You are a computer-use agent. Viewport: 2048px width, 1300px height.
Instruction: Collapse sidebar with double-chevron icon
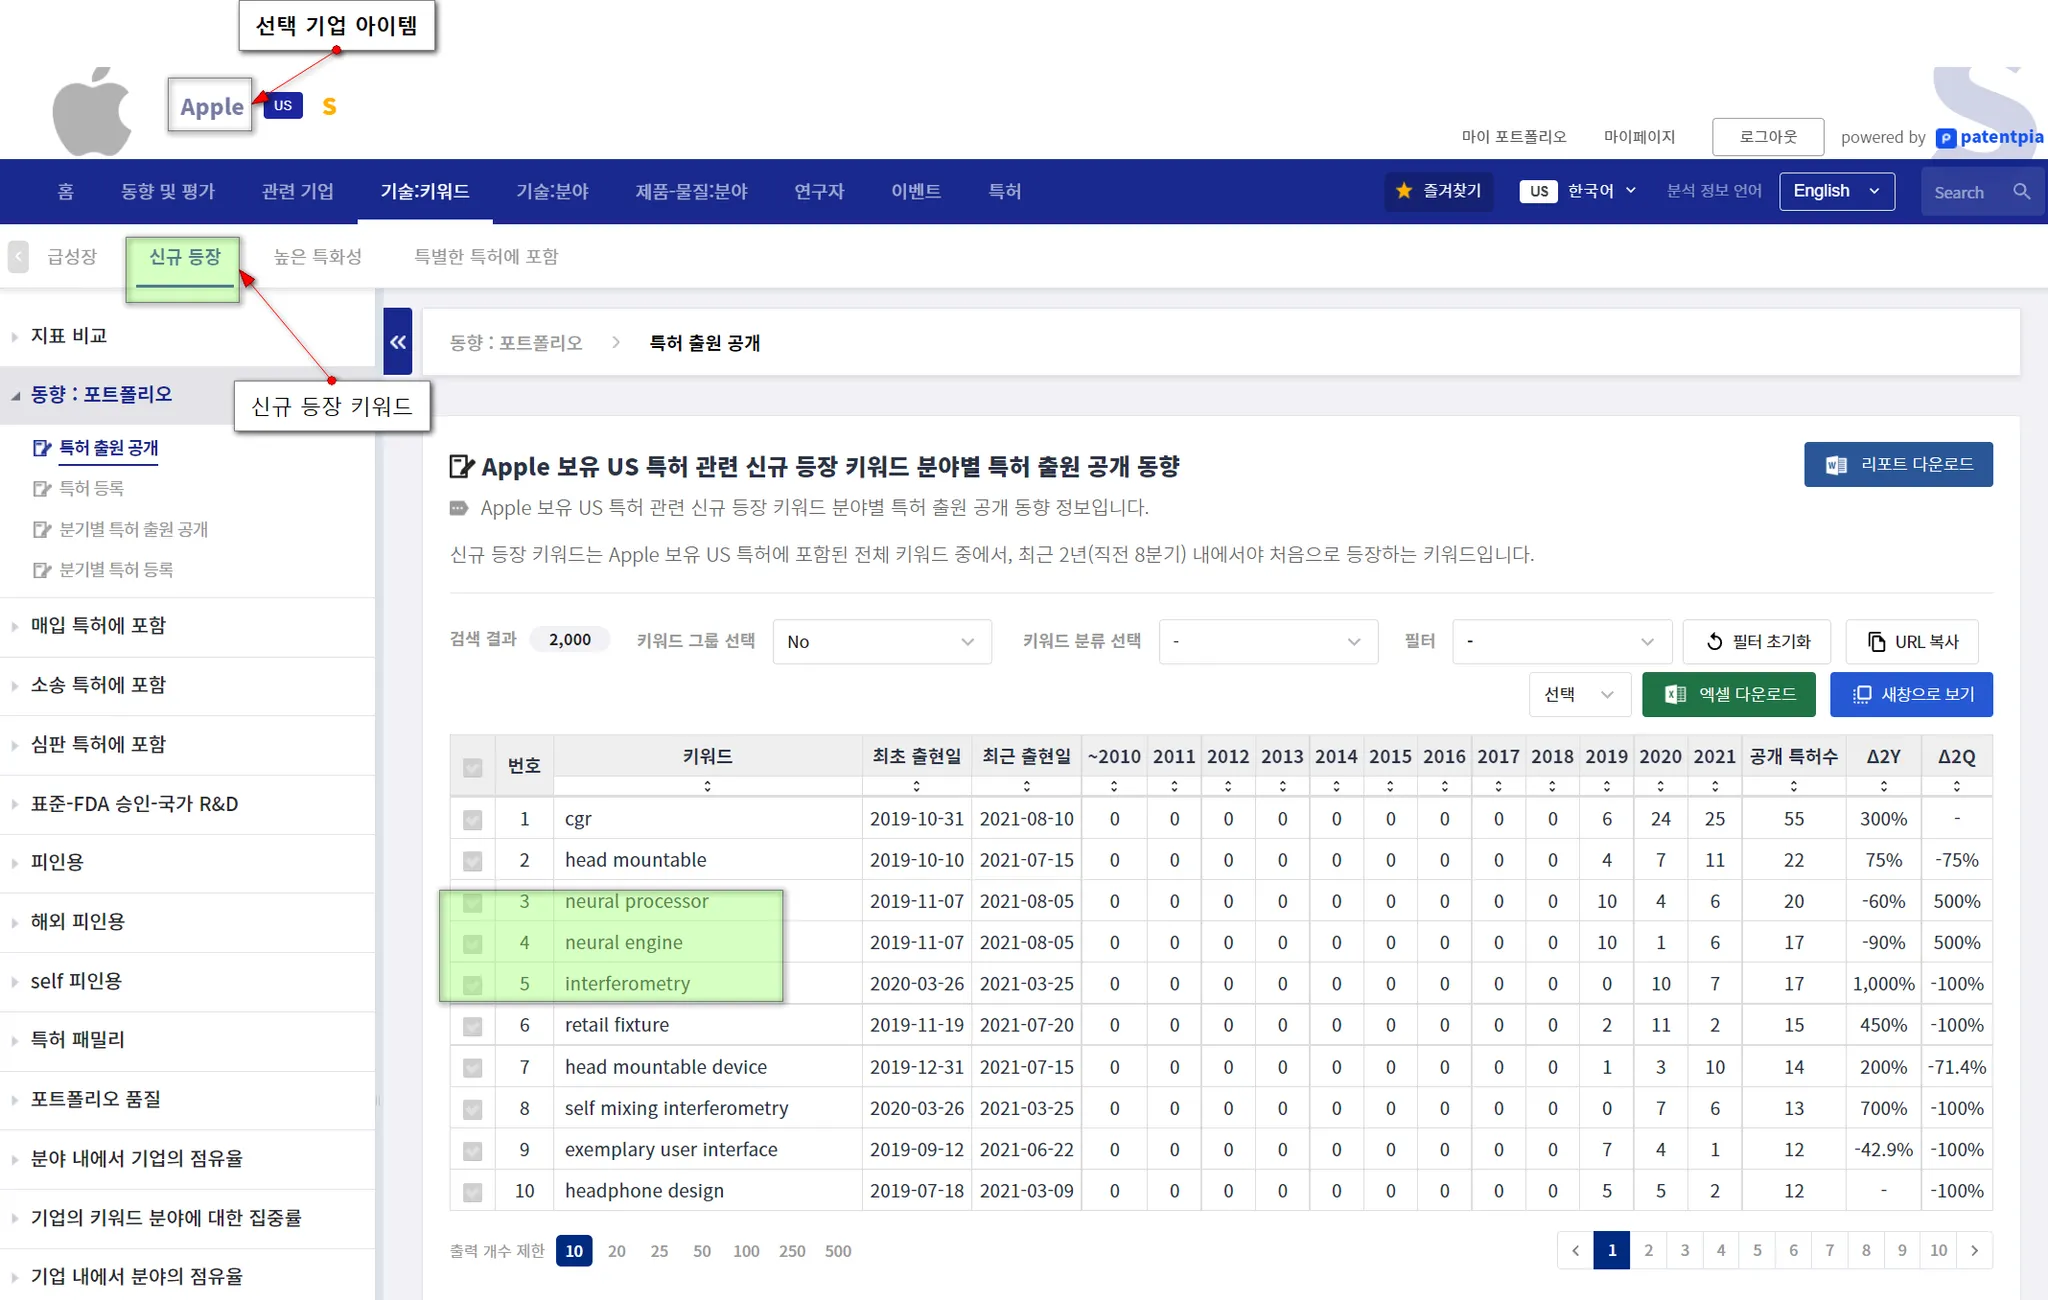pyautogui.click(x=398, y=342)
